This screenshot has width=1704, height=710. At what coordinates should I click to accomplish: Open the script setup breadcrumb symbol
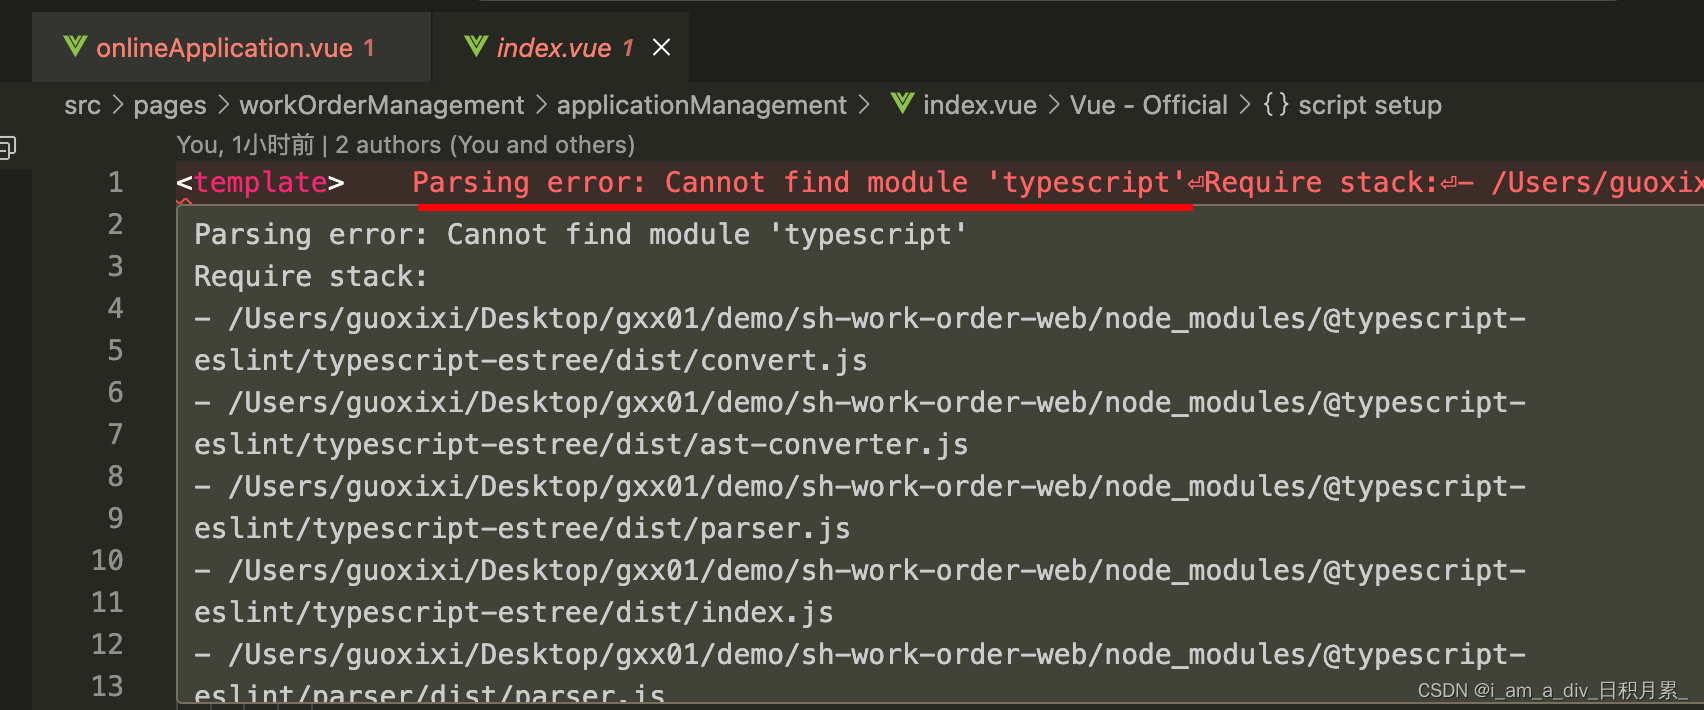pyautogui.click(x=1369, y=105)
